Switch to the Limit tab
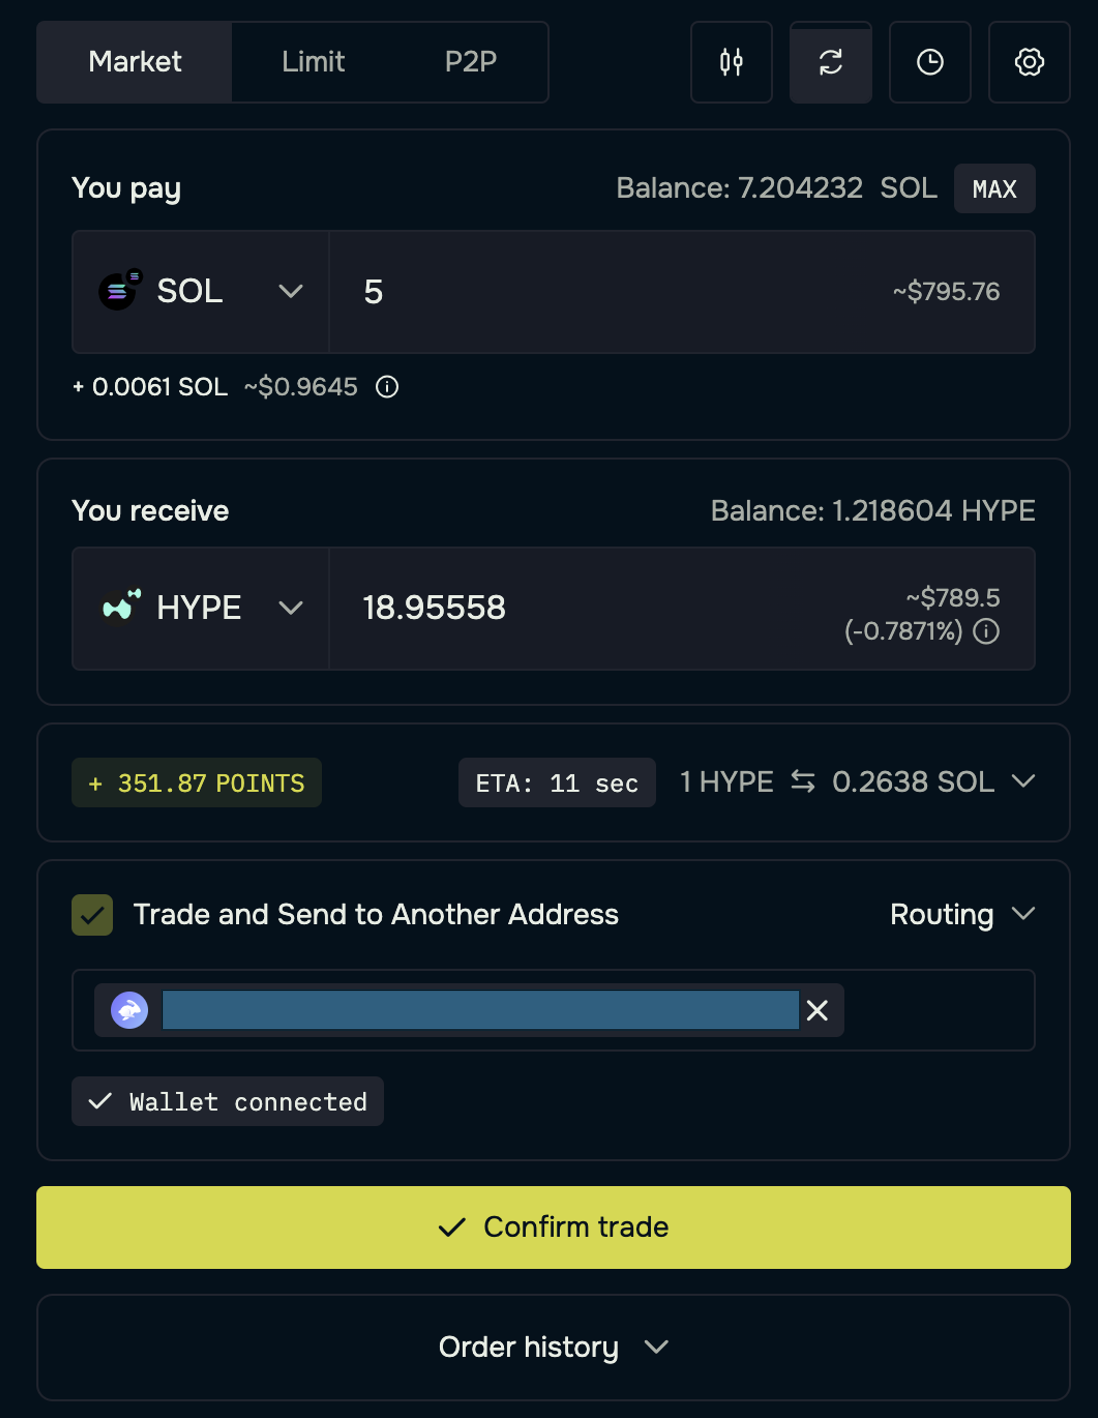Viewport: 1098px width, 1418px height. point(313,62)
